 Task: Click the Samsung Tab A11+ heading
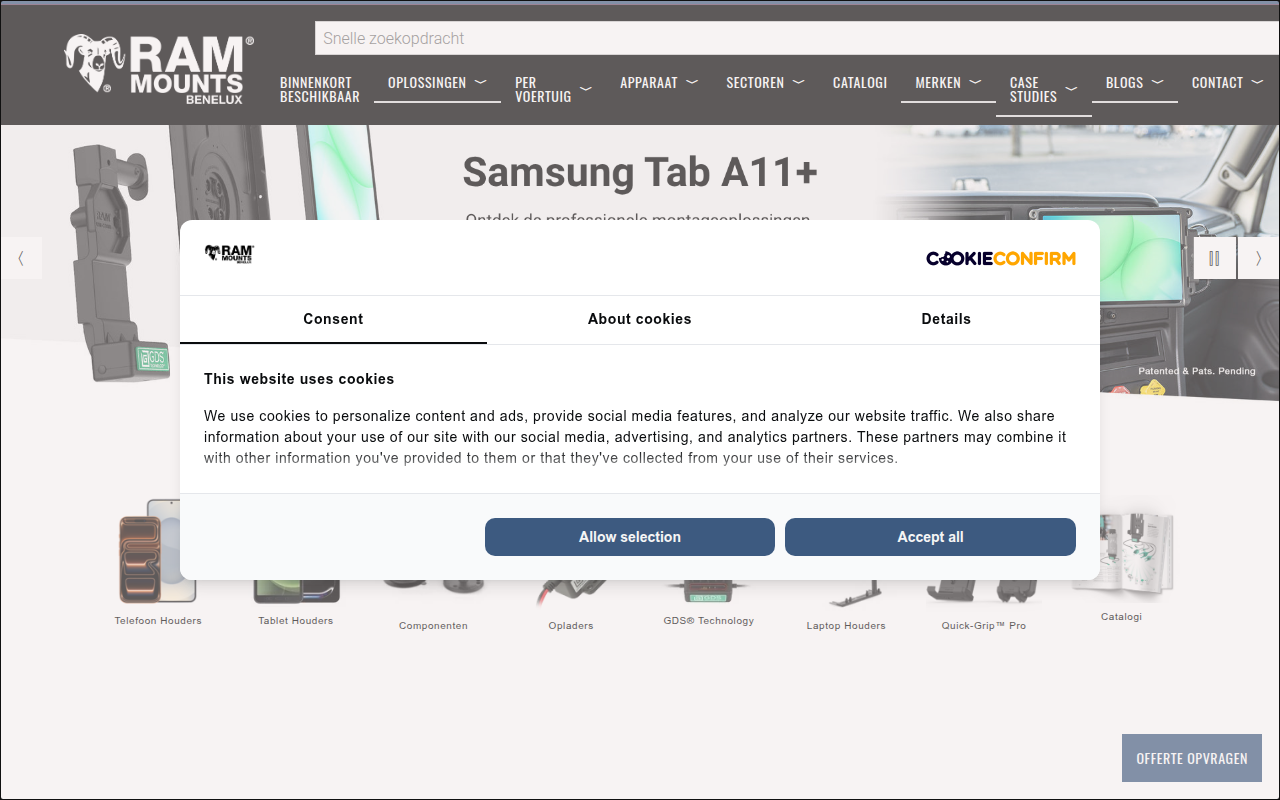click(640, 173)
